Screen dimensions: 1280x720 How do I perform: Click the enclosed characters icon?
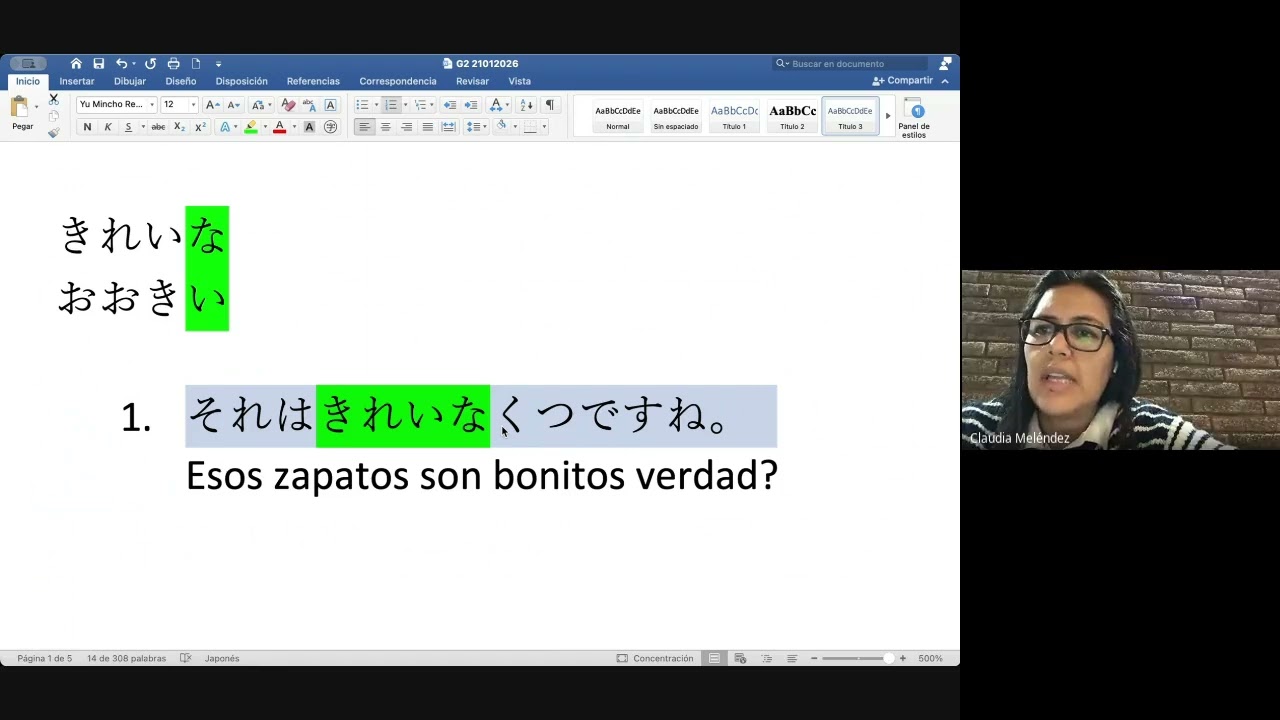tap(330, 127)
